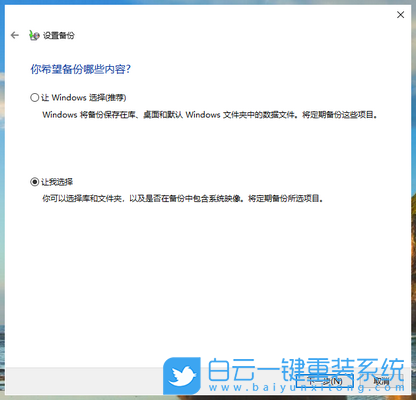Click the heading 你希望备份哪些内容?
This screenshot has width=416, height=400.
click(81, 69)
